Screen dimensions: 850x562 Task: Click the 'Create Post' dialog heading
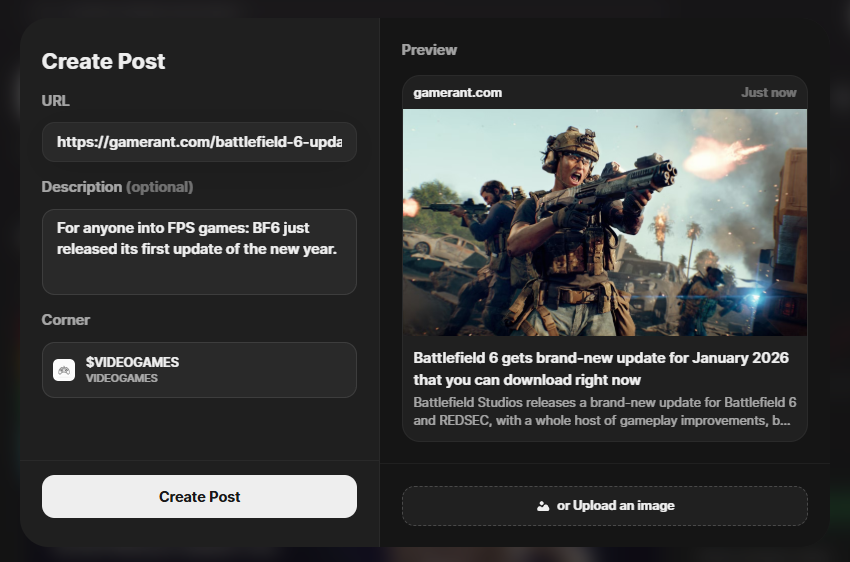pyautogui.click(x=104, y=61)
